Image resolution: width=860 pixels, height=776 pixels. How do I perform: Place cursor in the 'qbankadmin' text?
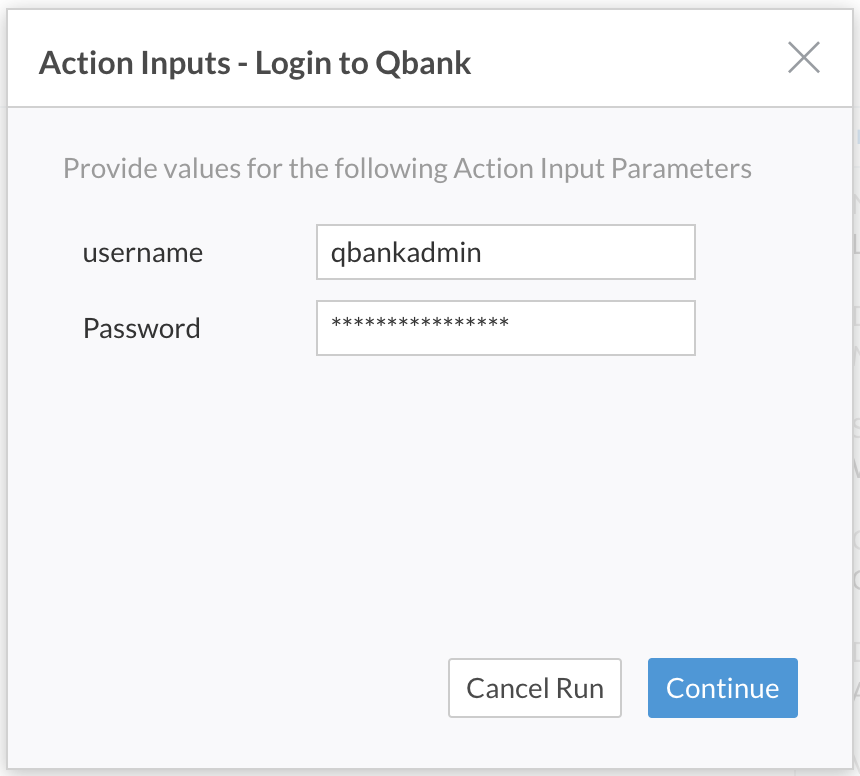[x=406, y=253]
